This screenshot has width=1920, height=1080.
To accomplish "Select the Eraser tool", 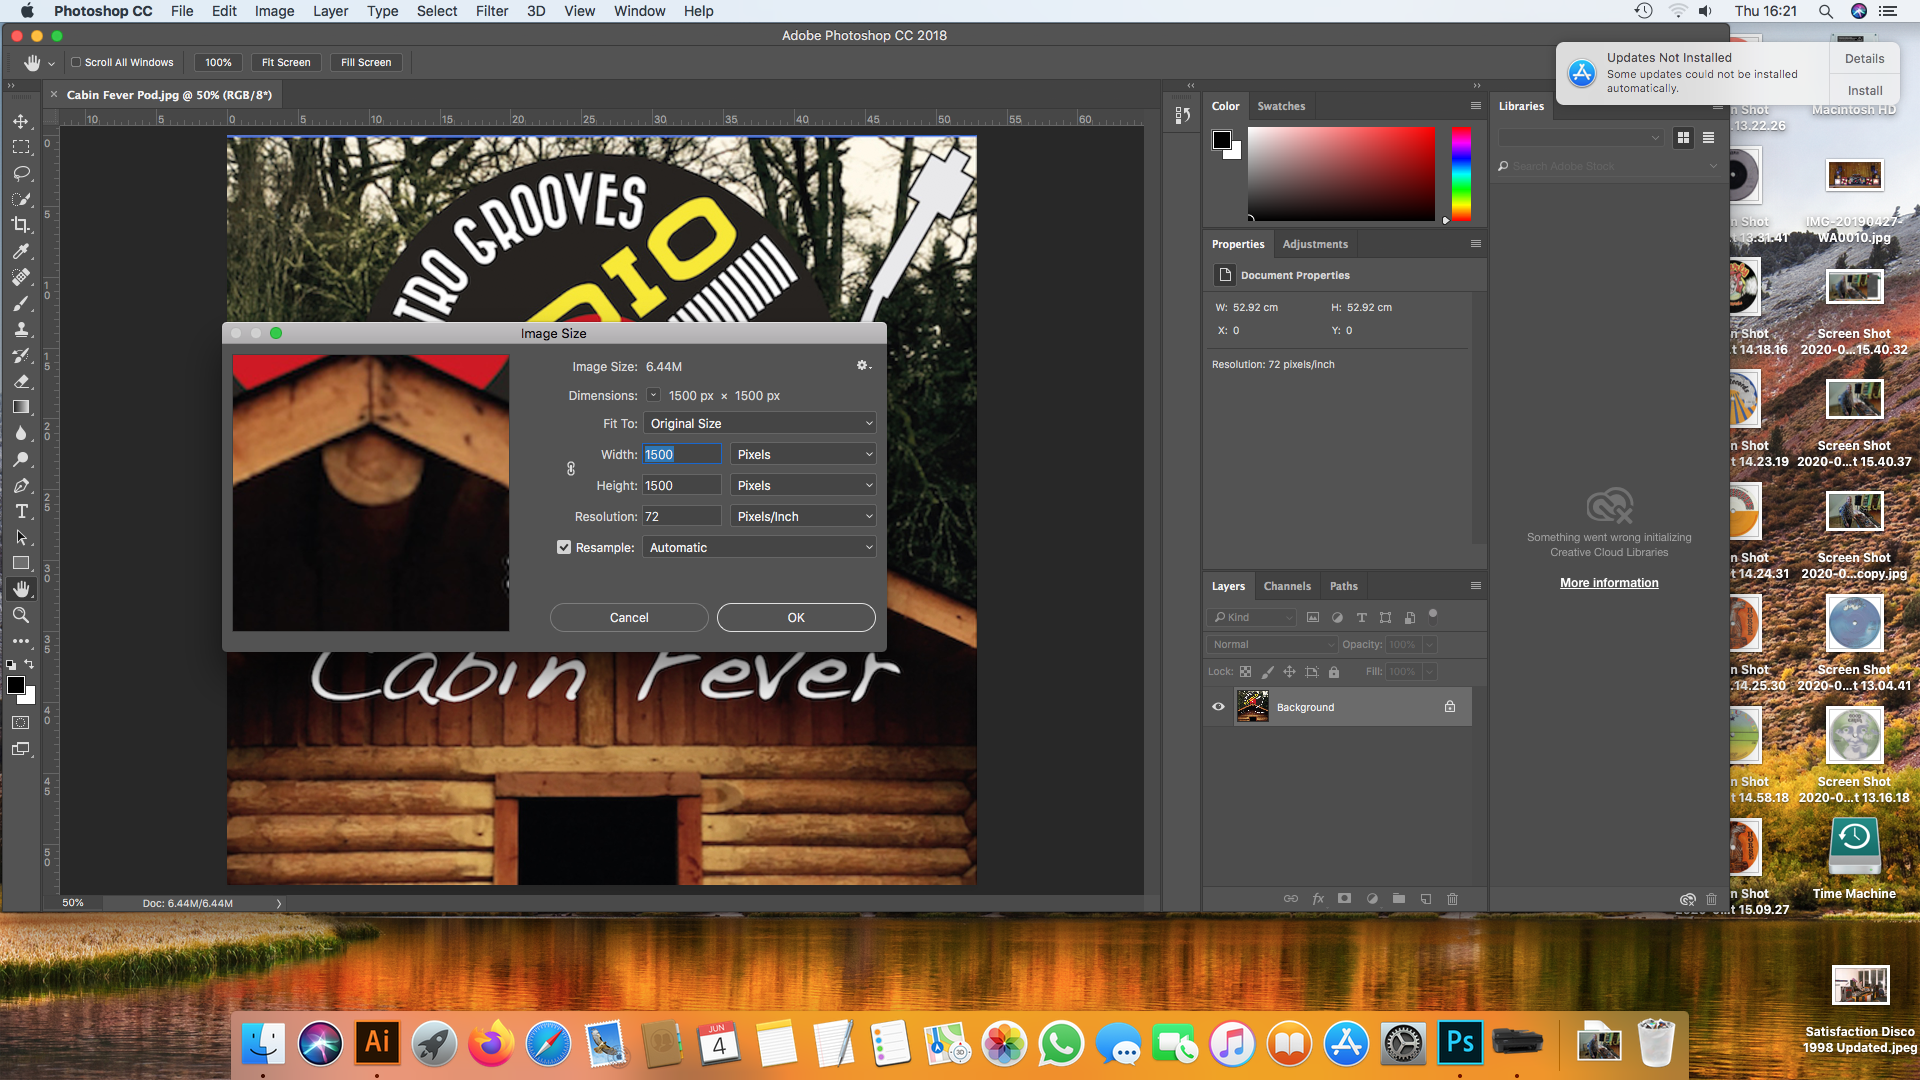I will [x=20, y=381].
